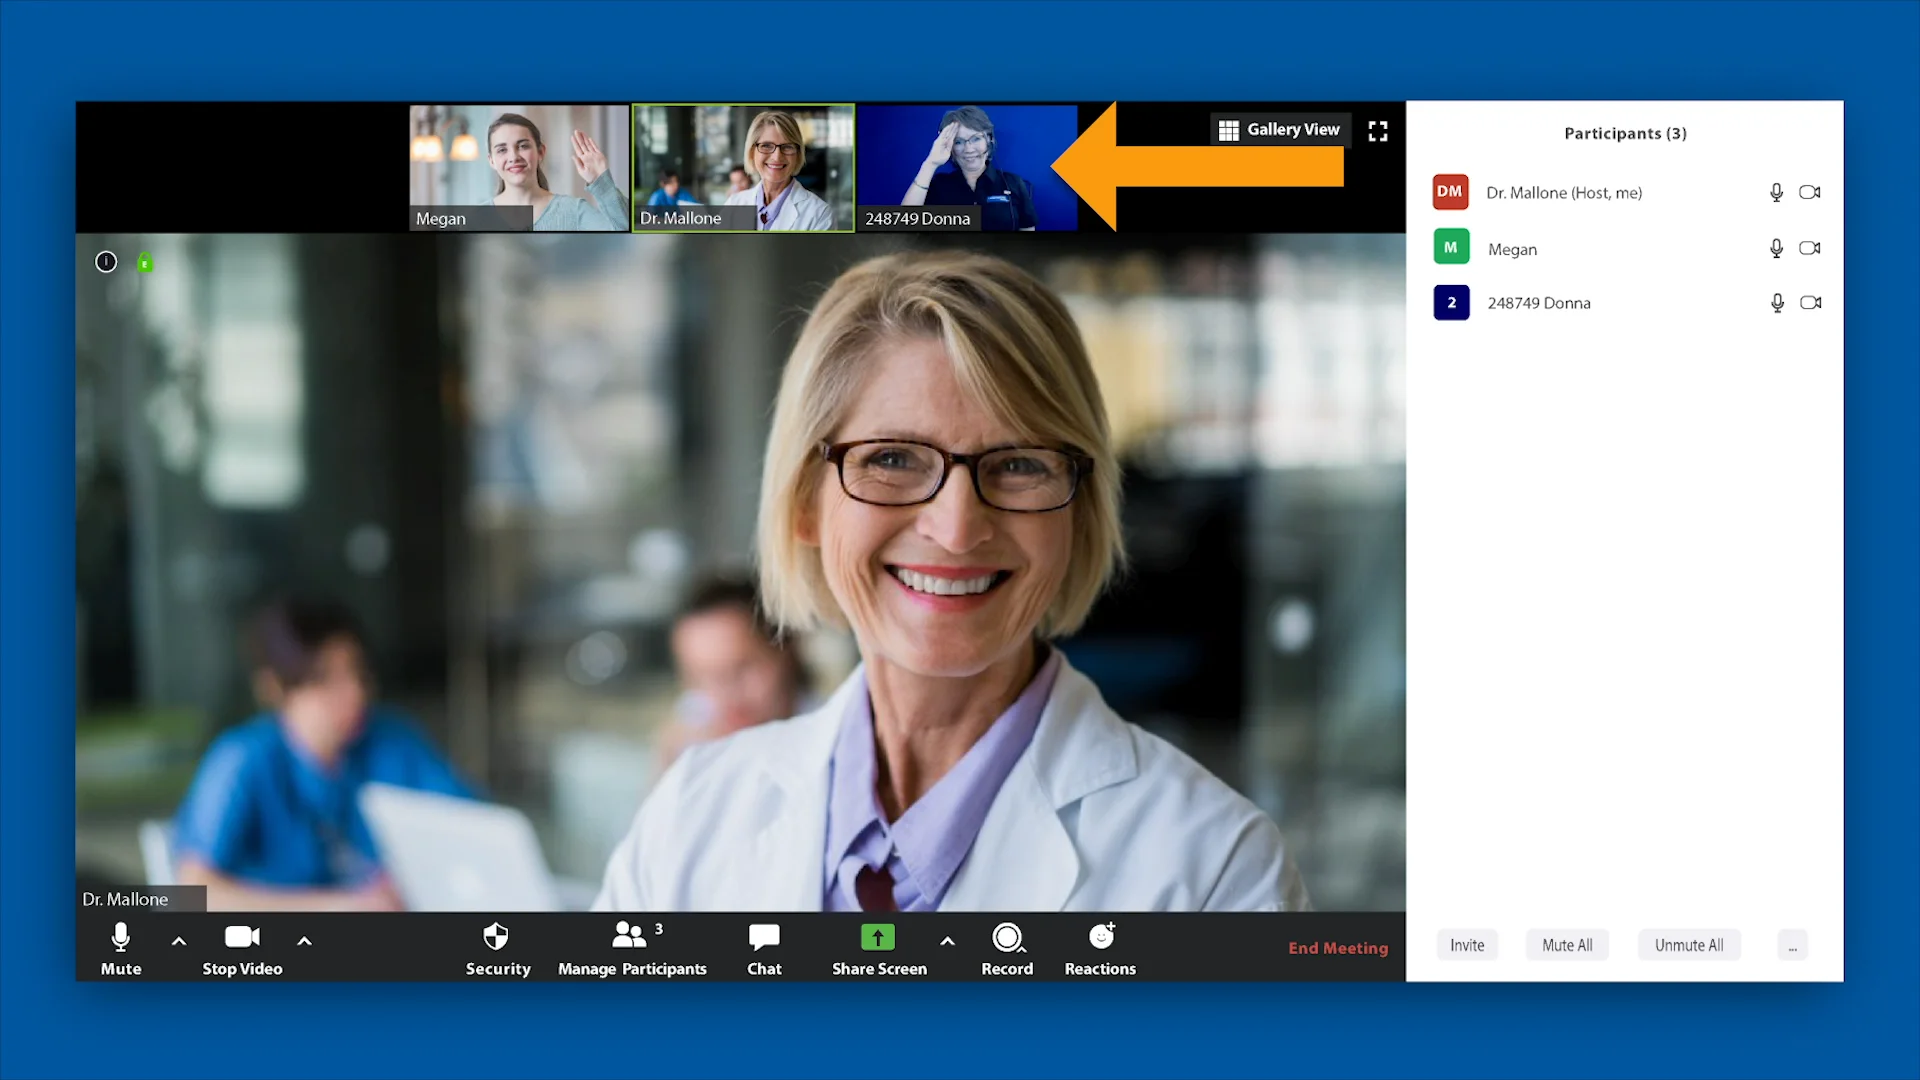1920x1080 pixels.
Task: Select Megan's video thumbnail
Action: click(x=518, y=167)
